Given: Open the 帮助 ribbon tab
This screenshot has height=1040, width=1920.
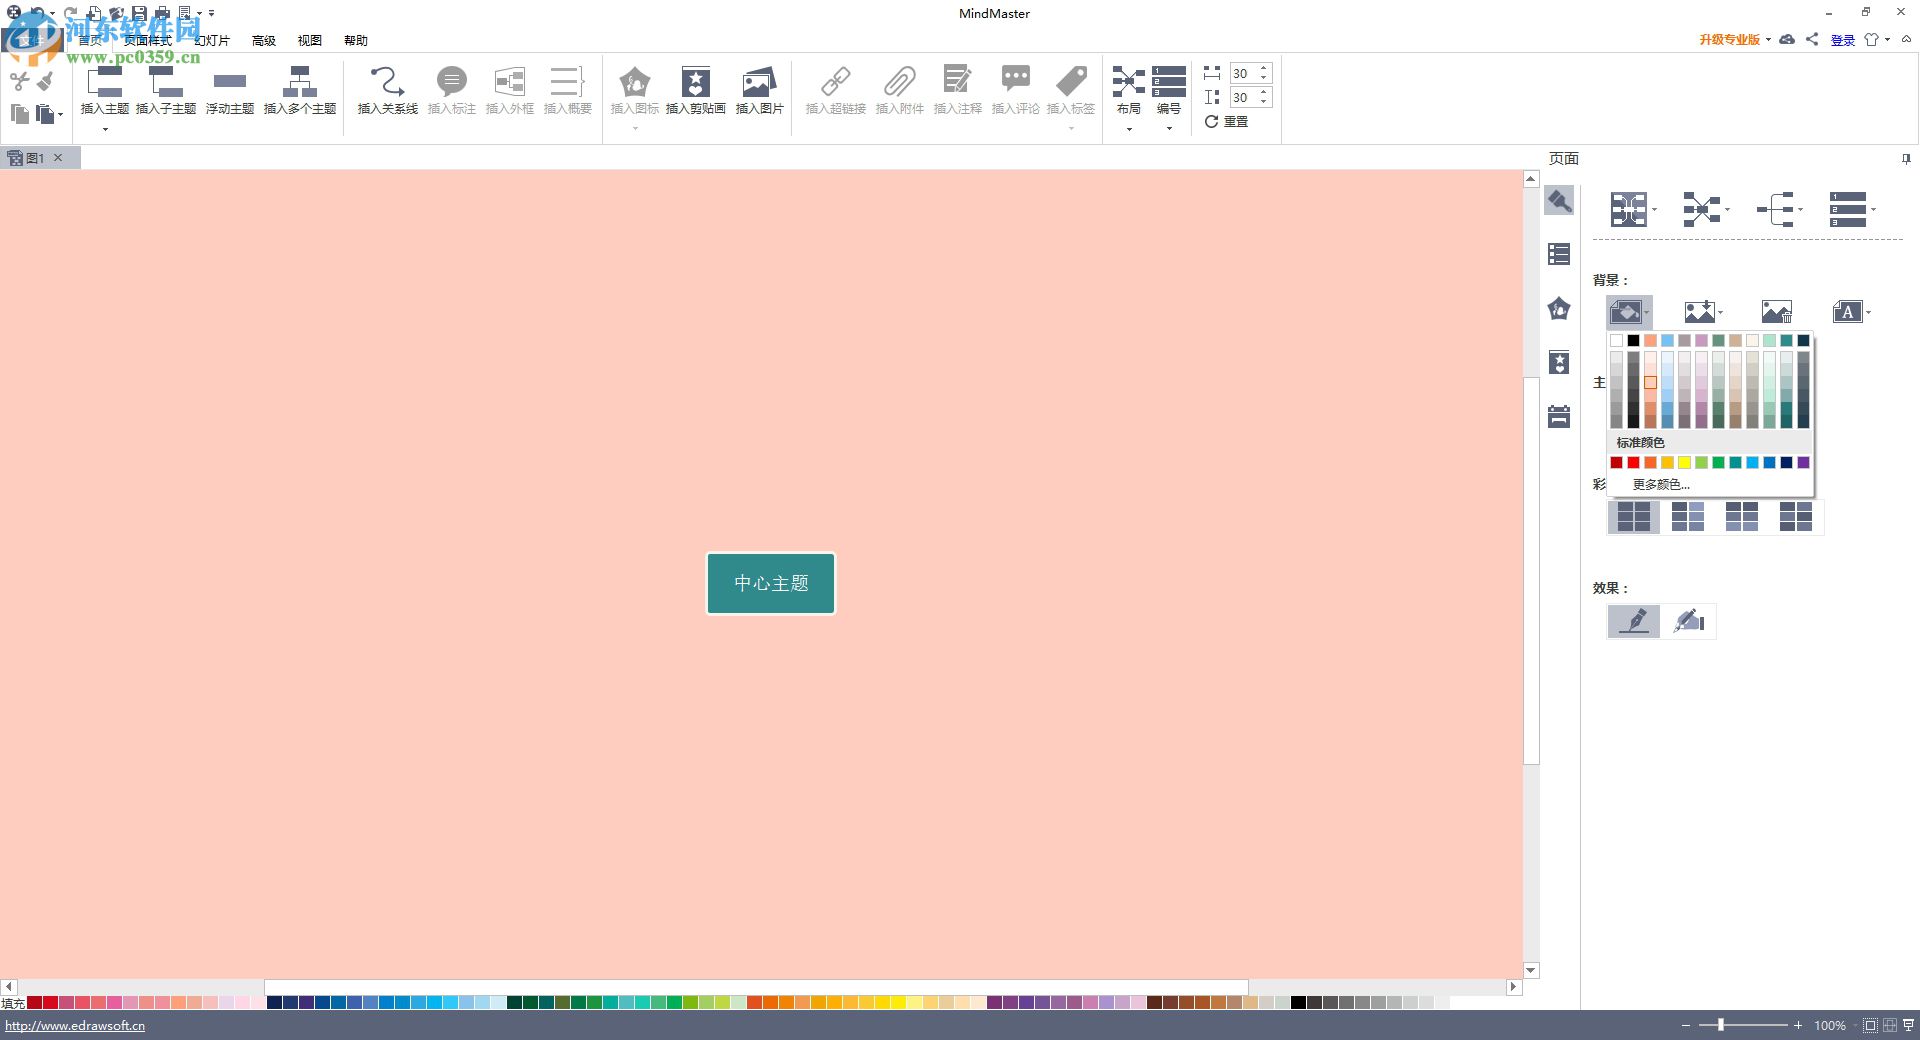Looking at the screenshot, I should coord(356,41).
